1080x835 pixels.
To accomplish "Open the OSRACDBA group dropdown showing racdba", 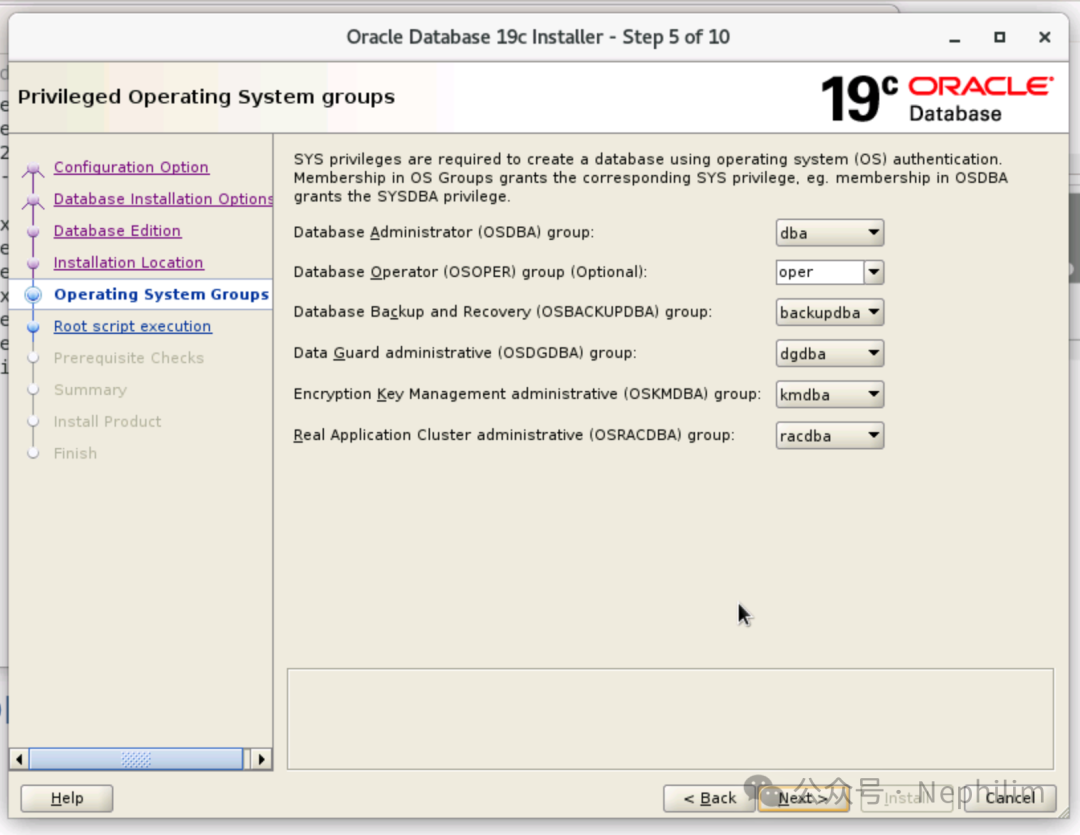I will (x=829, y=435).
